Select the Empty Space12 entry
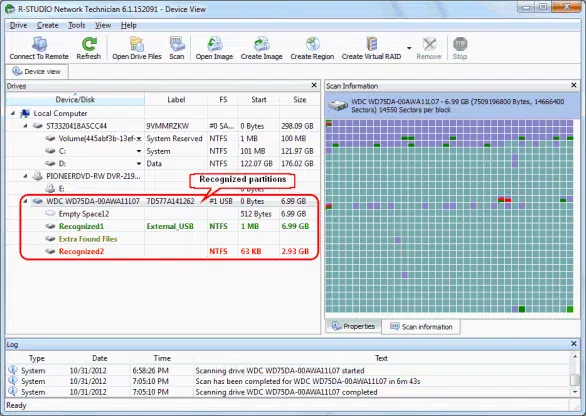The image size is (586, 416). click(x=84, y=214)
